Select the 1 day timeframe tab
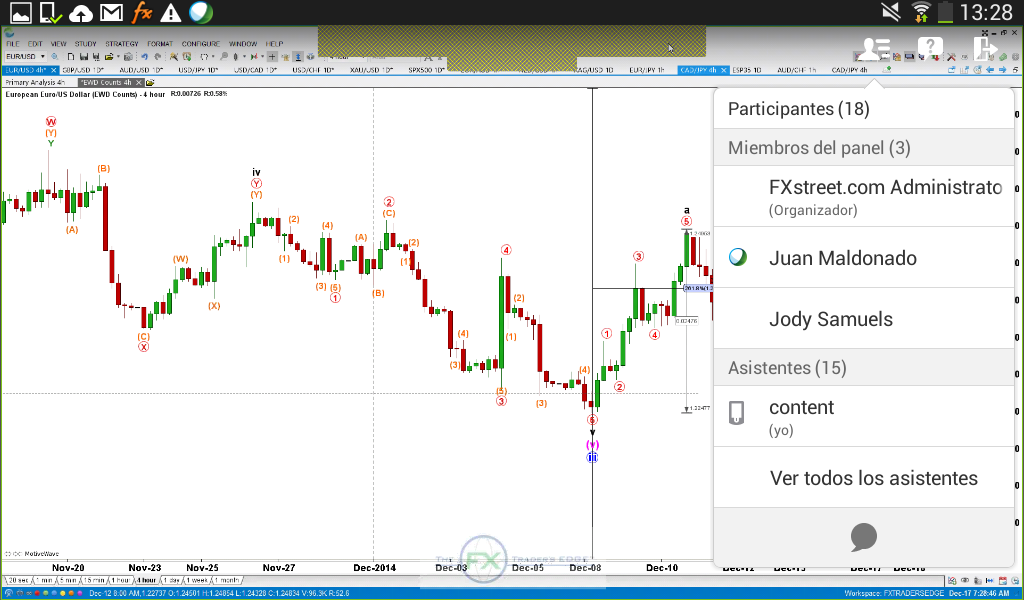The width and height of the screenshot is (1024, 600). click(171, 580)
